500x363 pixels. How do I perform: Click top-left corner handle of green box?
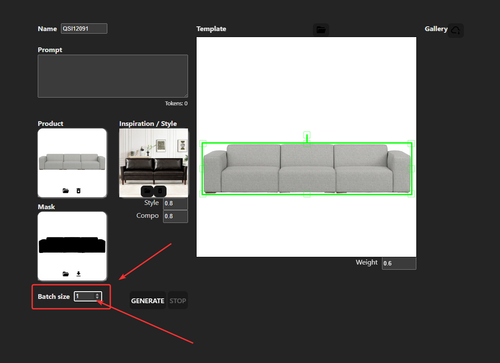(203, 143)
